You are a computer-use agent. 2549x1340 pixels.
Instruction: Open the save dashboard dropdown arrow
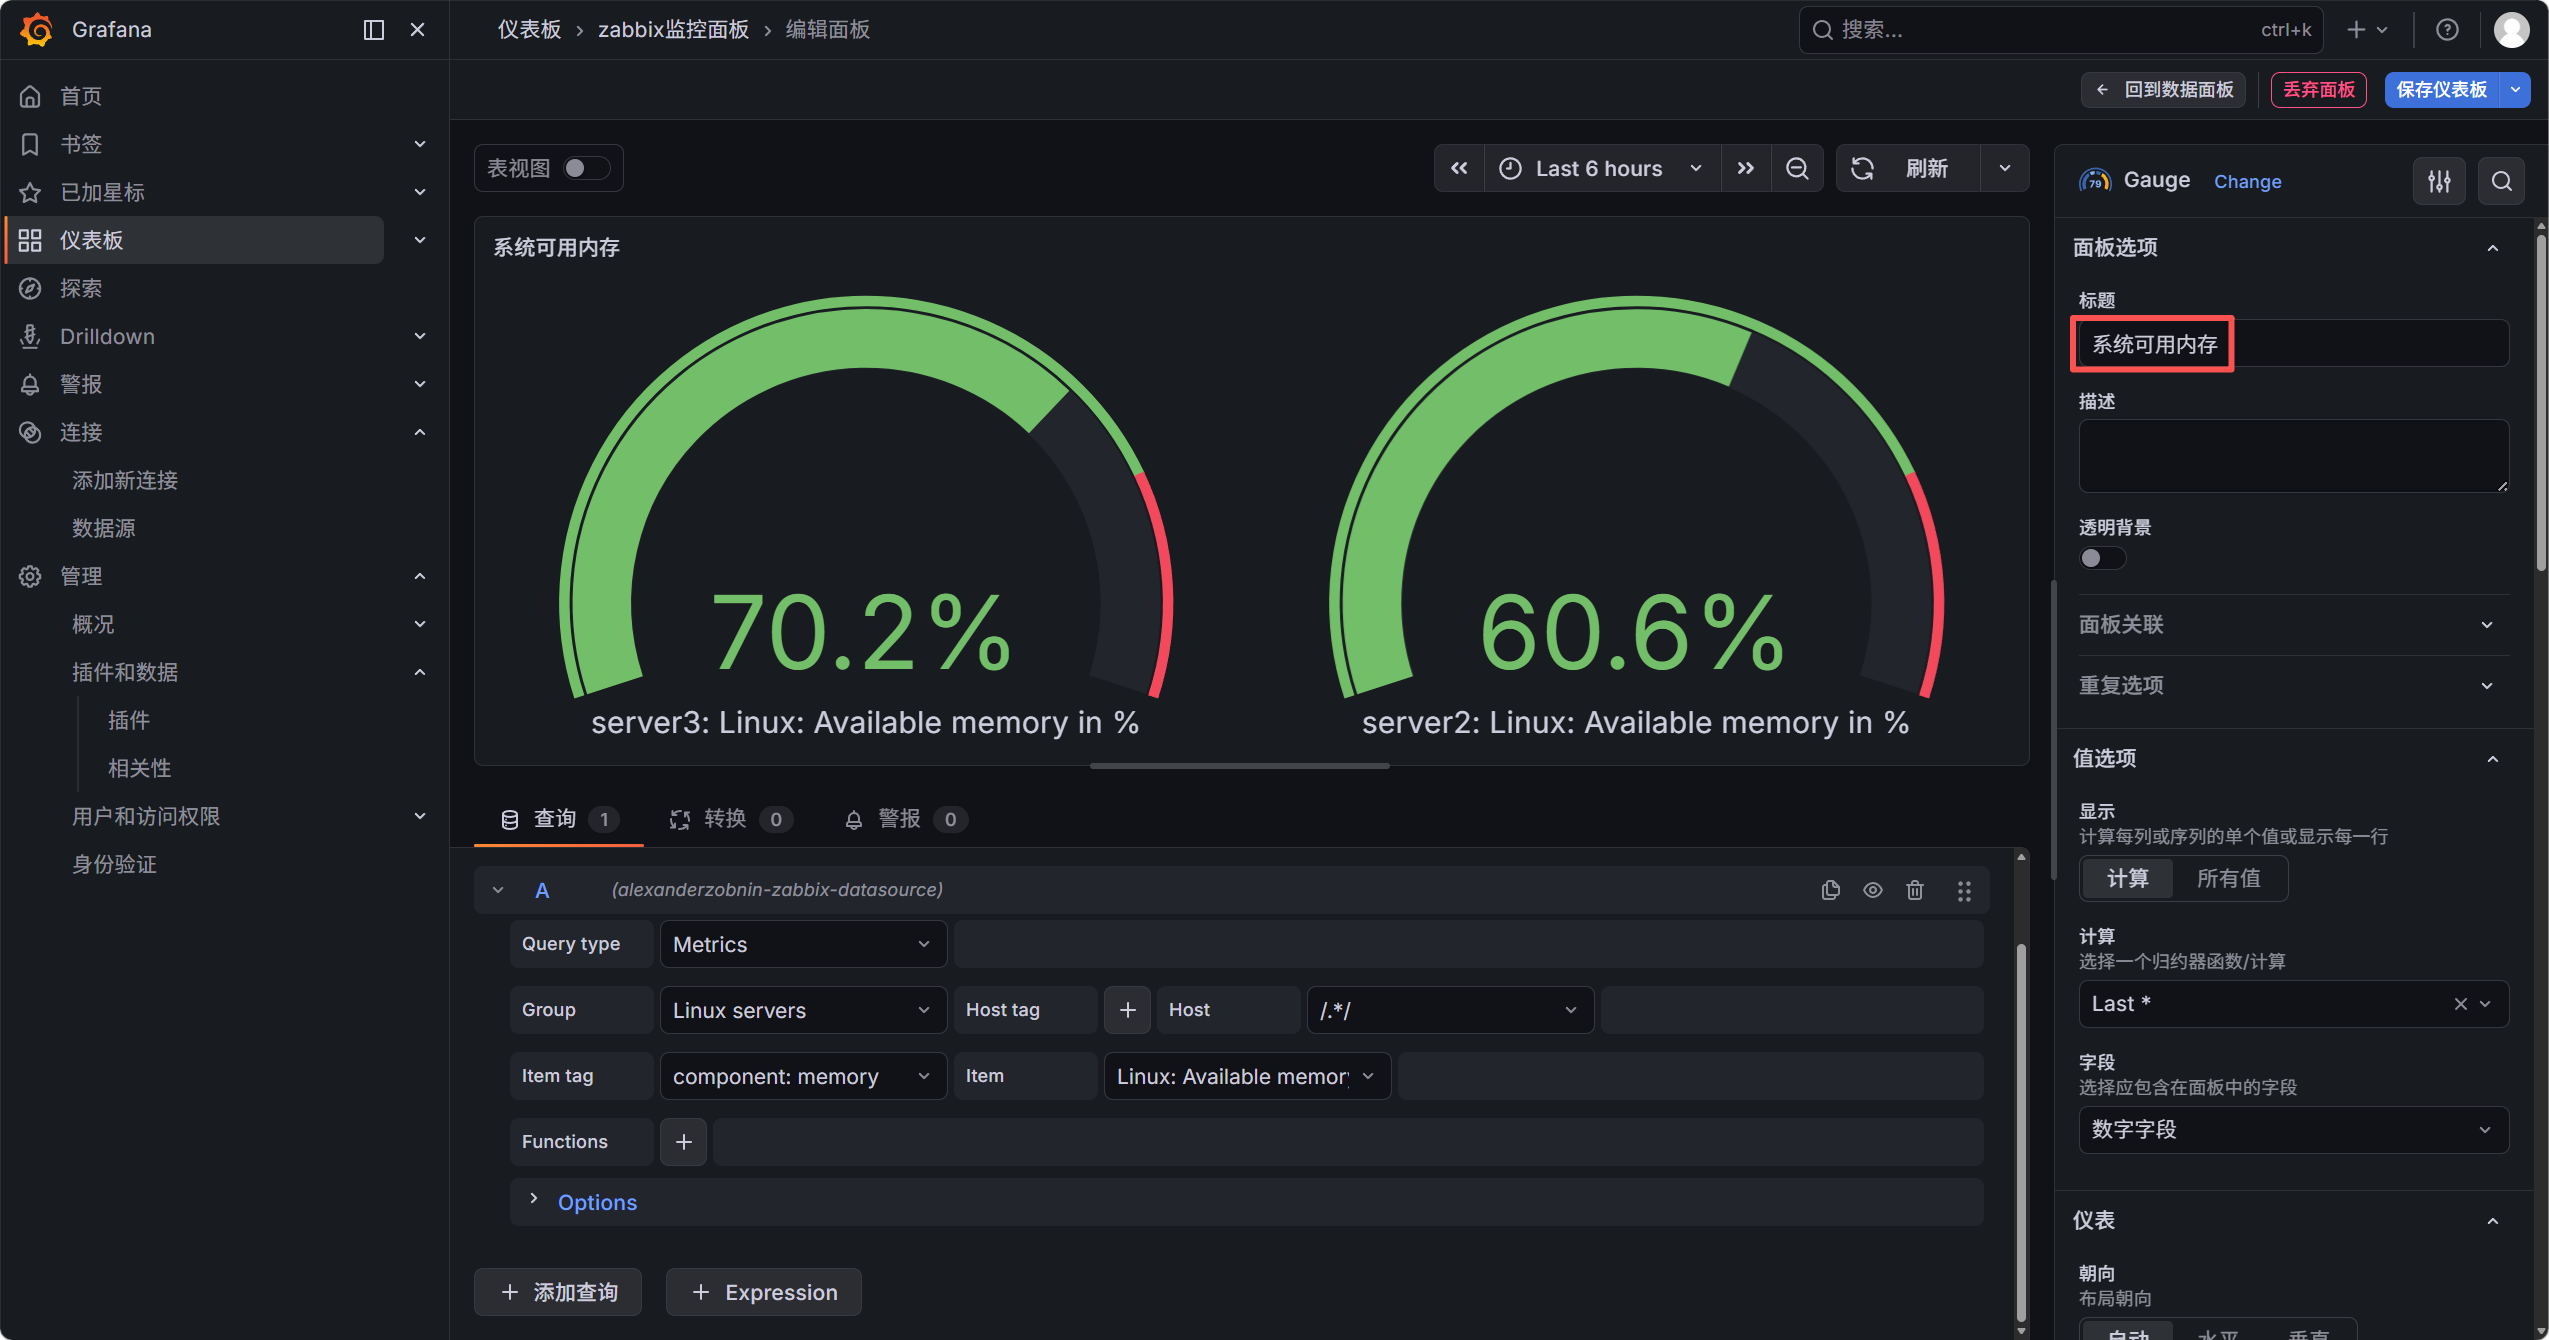[x=2515, y=90]
